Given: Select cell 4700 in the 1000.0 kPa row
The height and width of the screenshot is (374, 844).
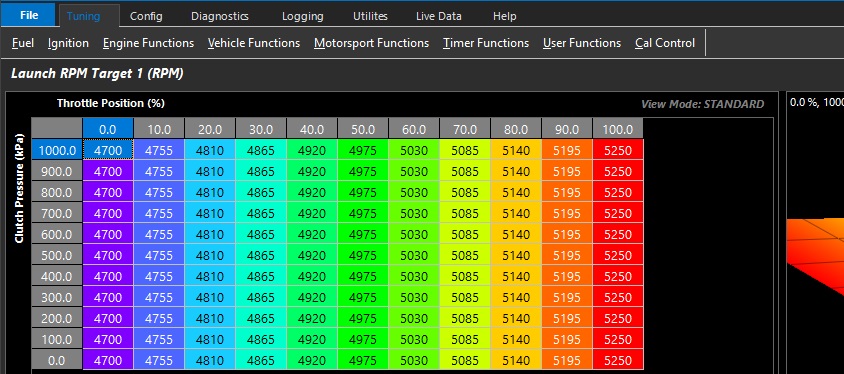Looking at the screenshot, I should [108, 150].
